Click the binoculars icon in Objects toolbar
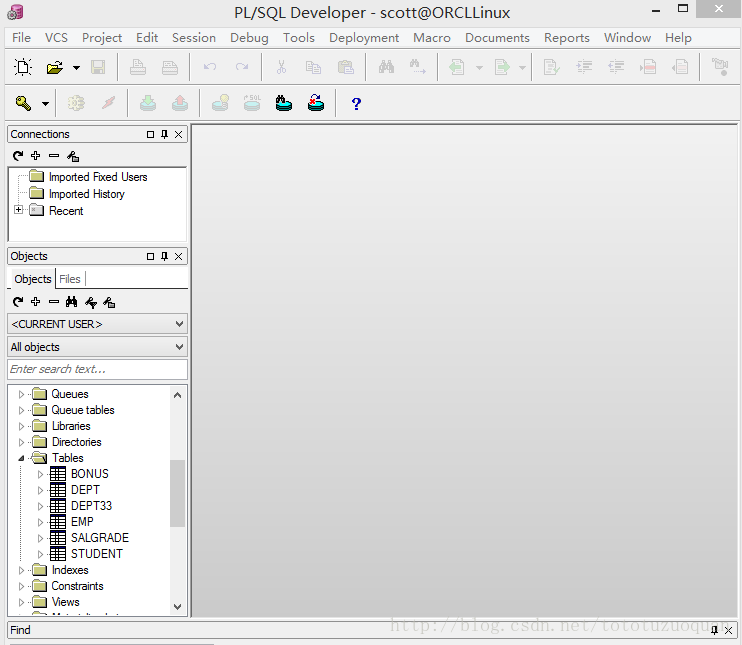This screenshot has height=645, width=742. [x=71, y=301]
